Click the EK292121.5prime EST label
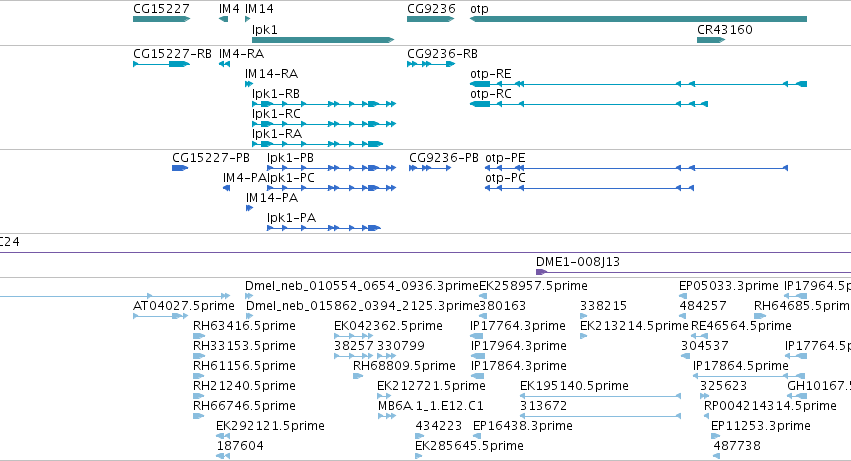 [270, 426]
